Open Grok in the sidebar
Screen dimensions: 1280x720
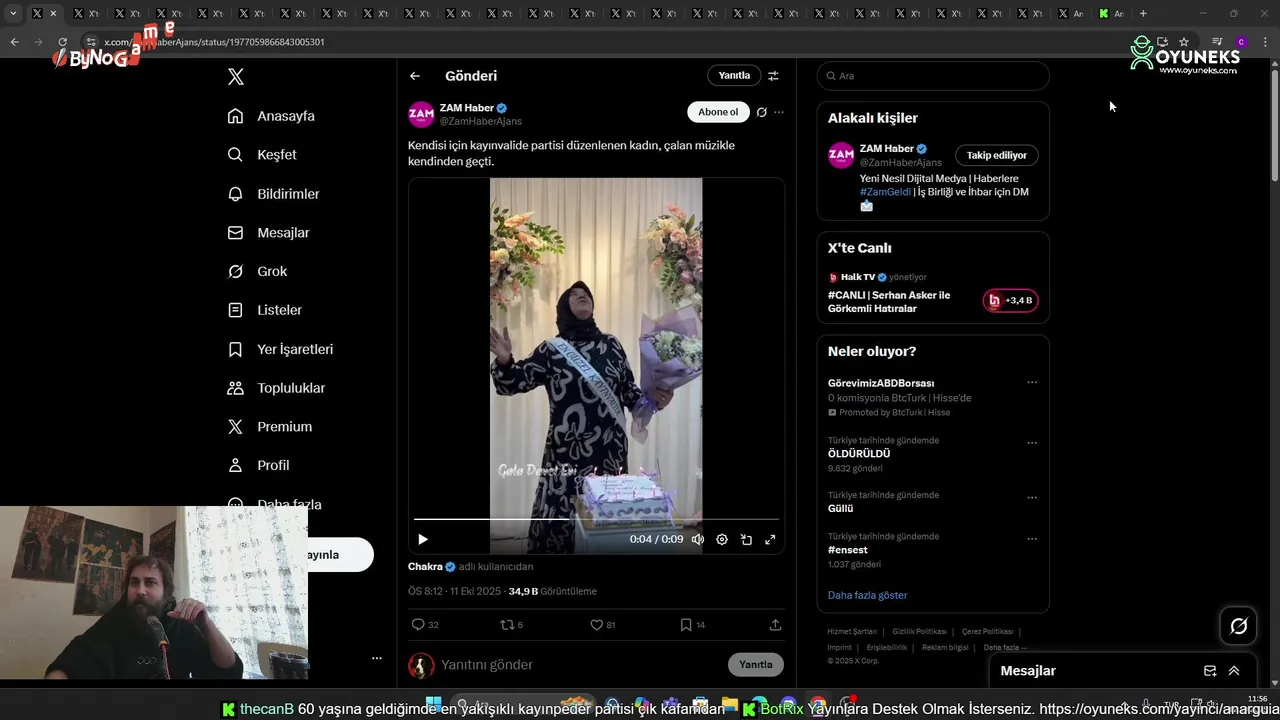(257, 272)
